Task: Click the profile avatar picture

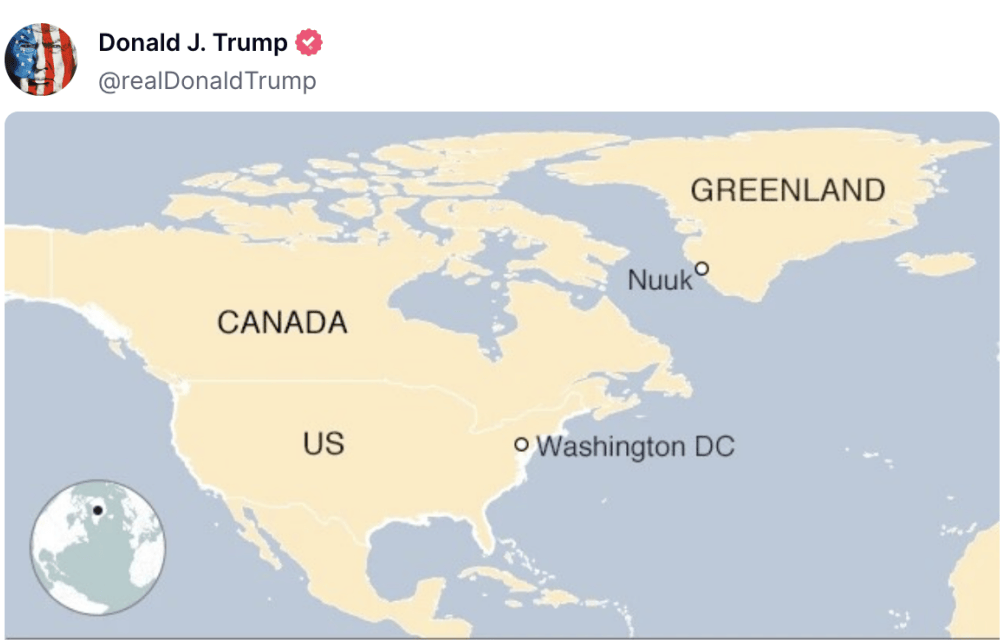Action: tap(41, 59)
